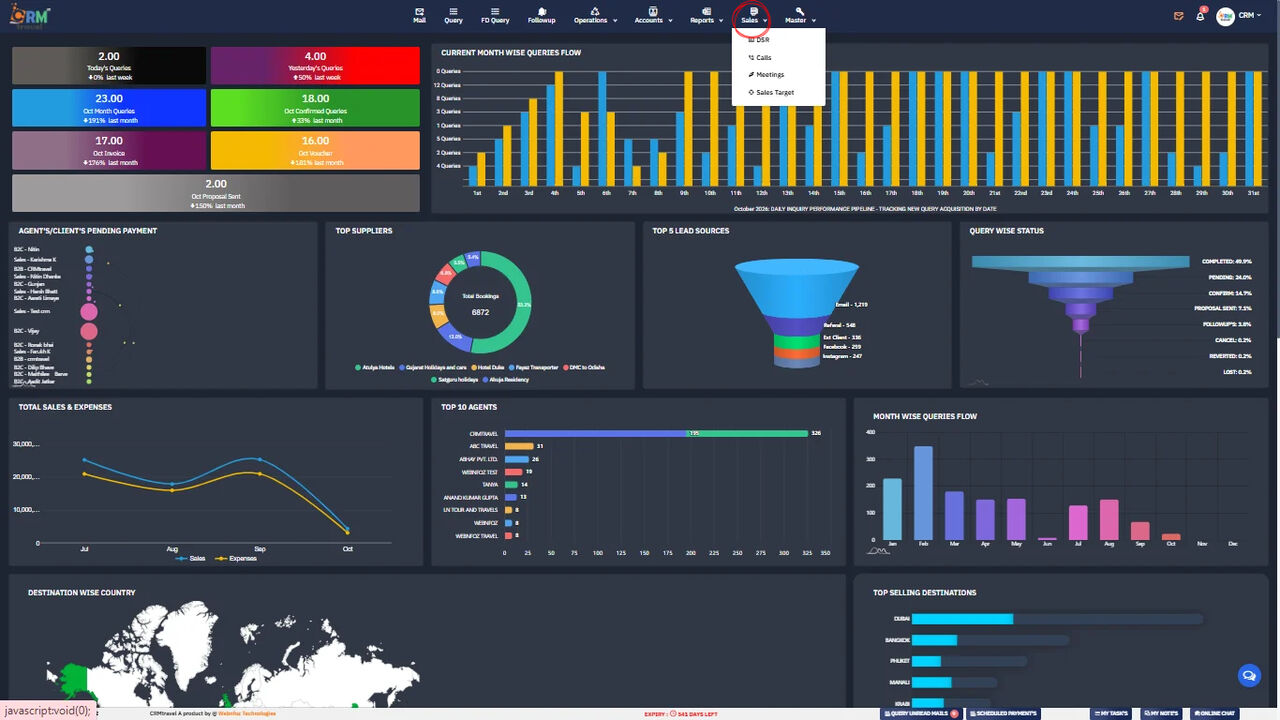This screenshot has width=1280, height=720.
Task: Open Query Unread Mails in footer
Action: pos(921,713)
